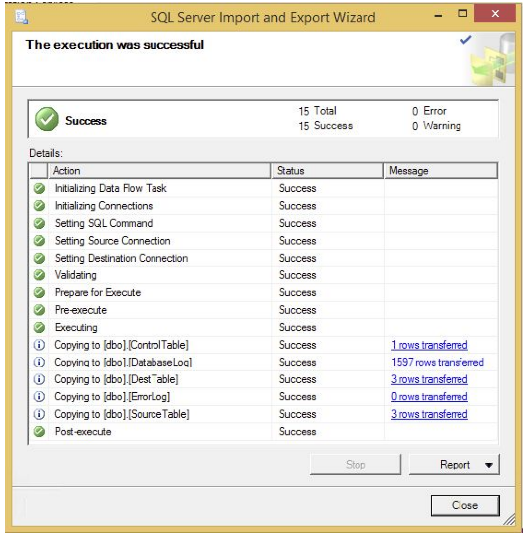
Task: Click the Report button
Action: (454, 465)
